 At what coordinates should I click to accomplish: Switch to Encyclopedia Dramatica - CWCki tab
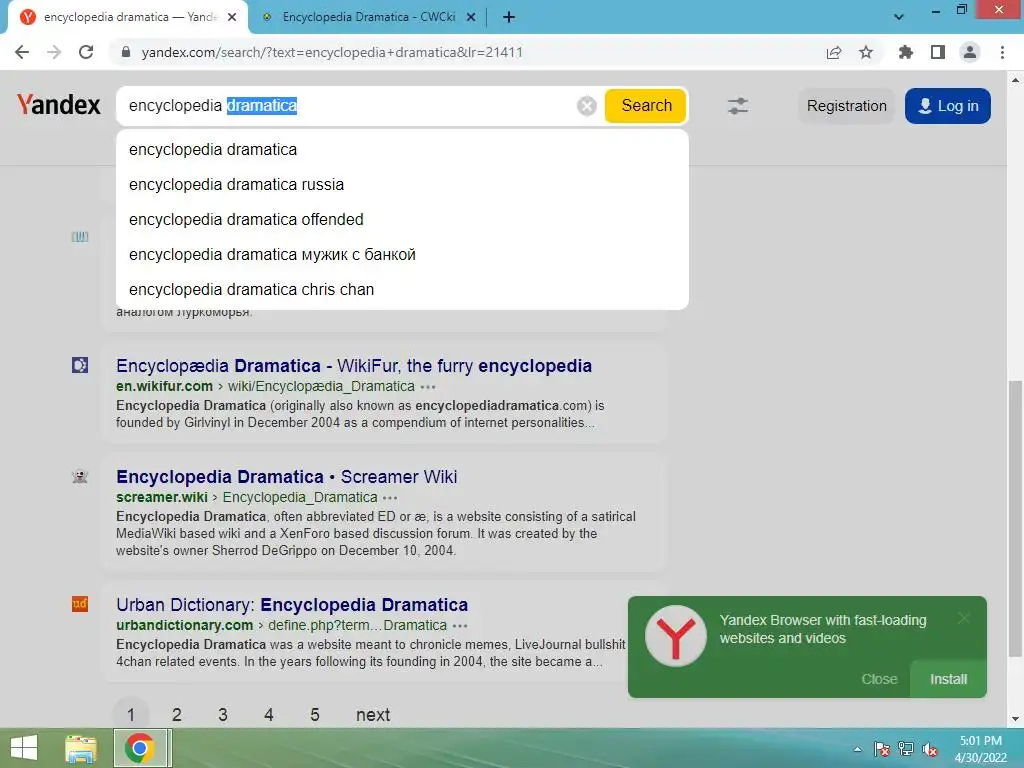368,17
